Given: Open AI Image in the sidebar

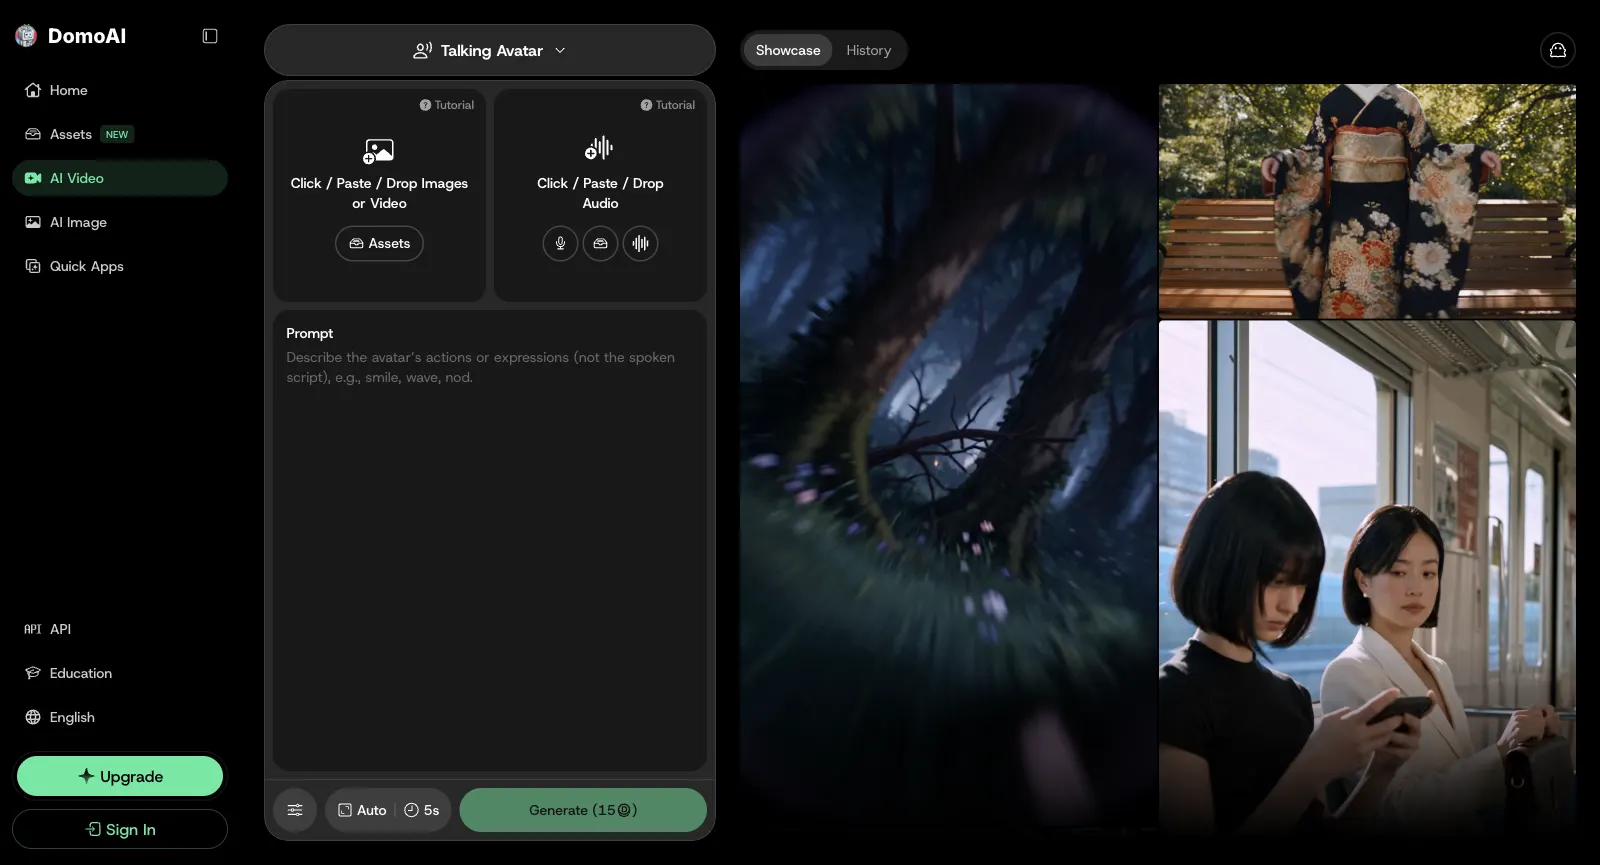Looking at the screenshot, I should point(120,222).
